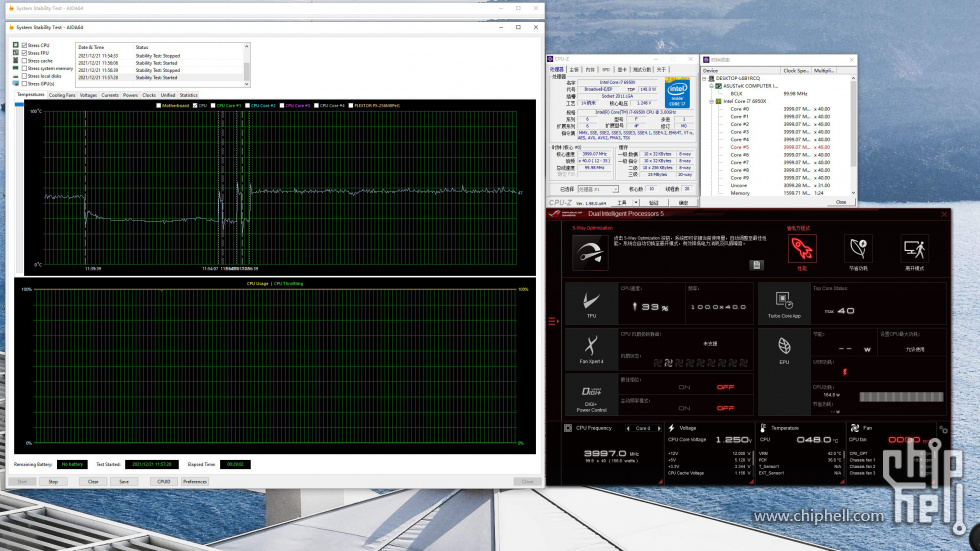Open the processor selection dropdown in CPU-Z
This screenshot has height=551, width=980.
pos(598,189)
